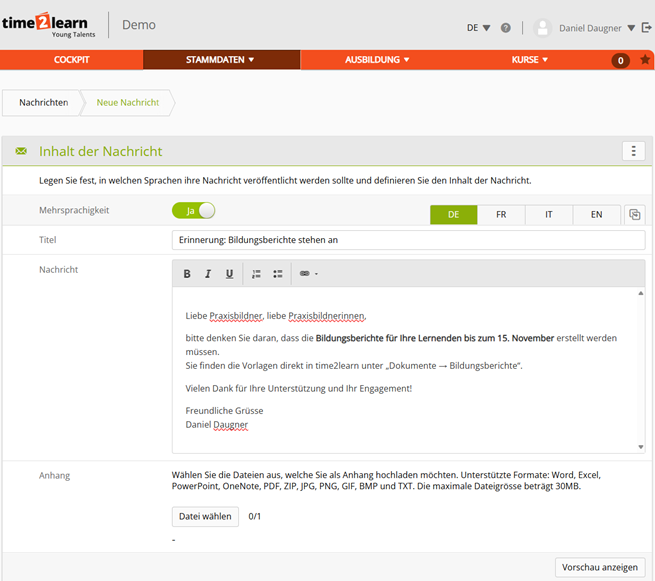Screen dimensions: 655x581
Task: Insert a numbered list in message
Action: pos(256,274)
